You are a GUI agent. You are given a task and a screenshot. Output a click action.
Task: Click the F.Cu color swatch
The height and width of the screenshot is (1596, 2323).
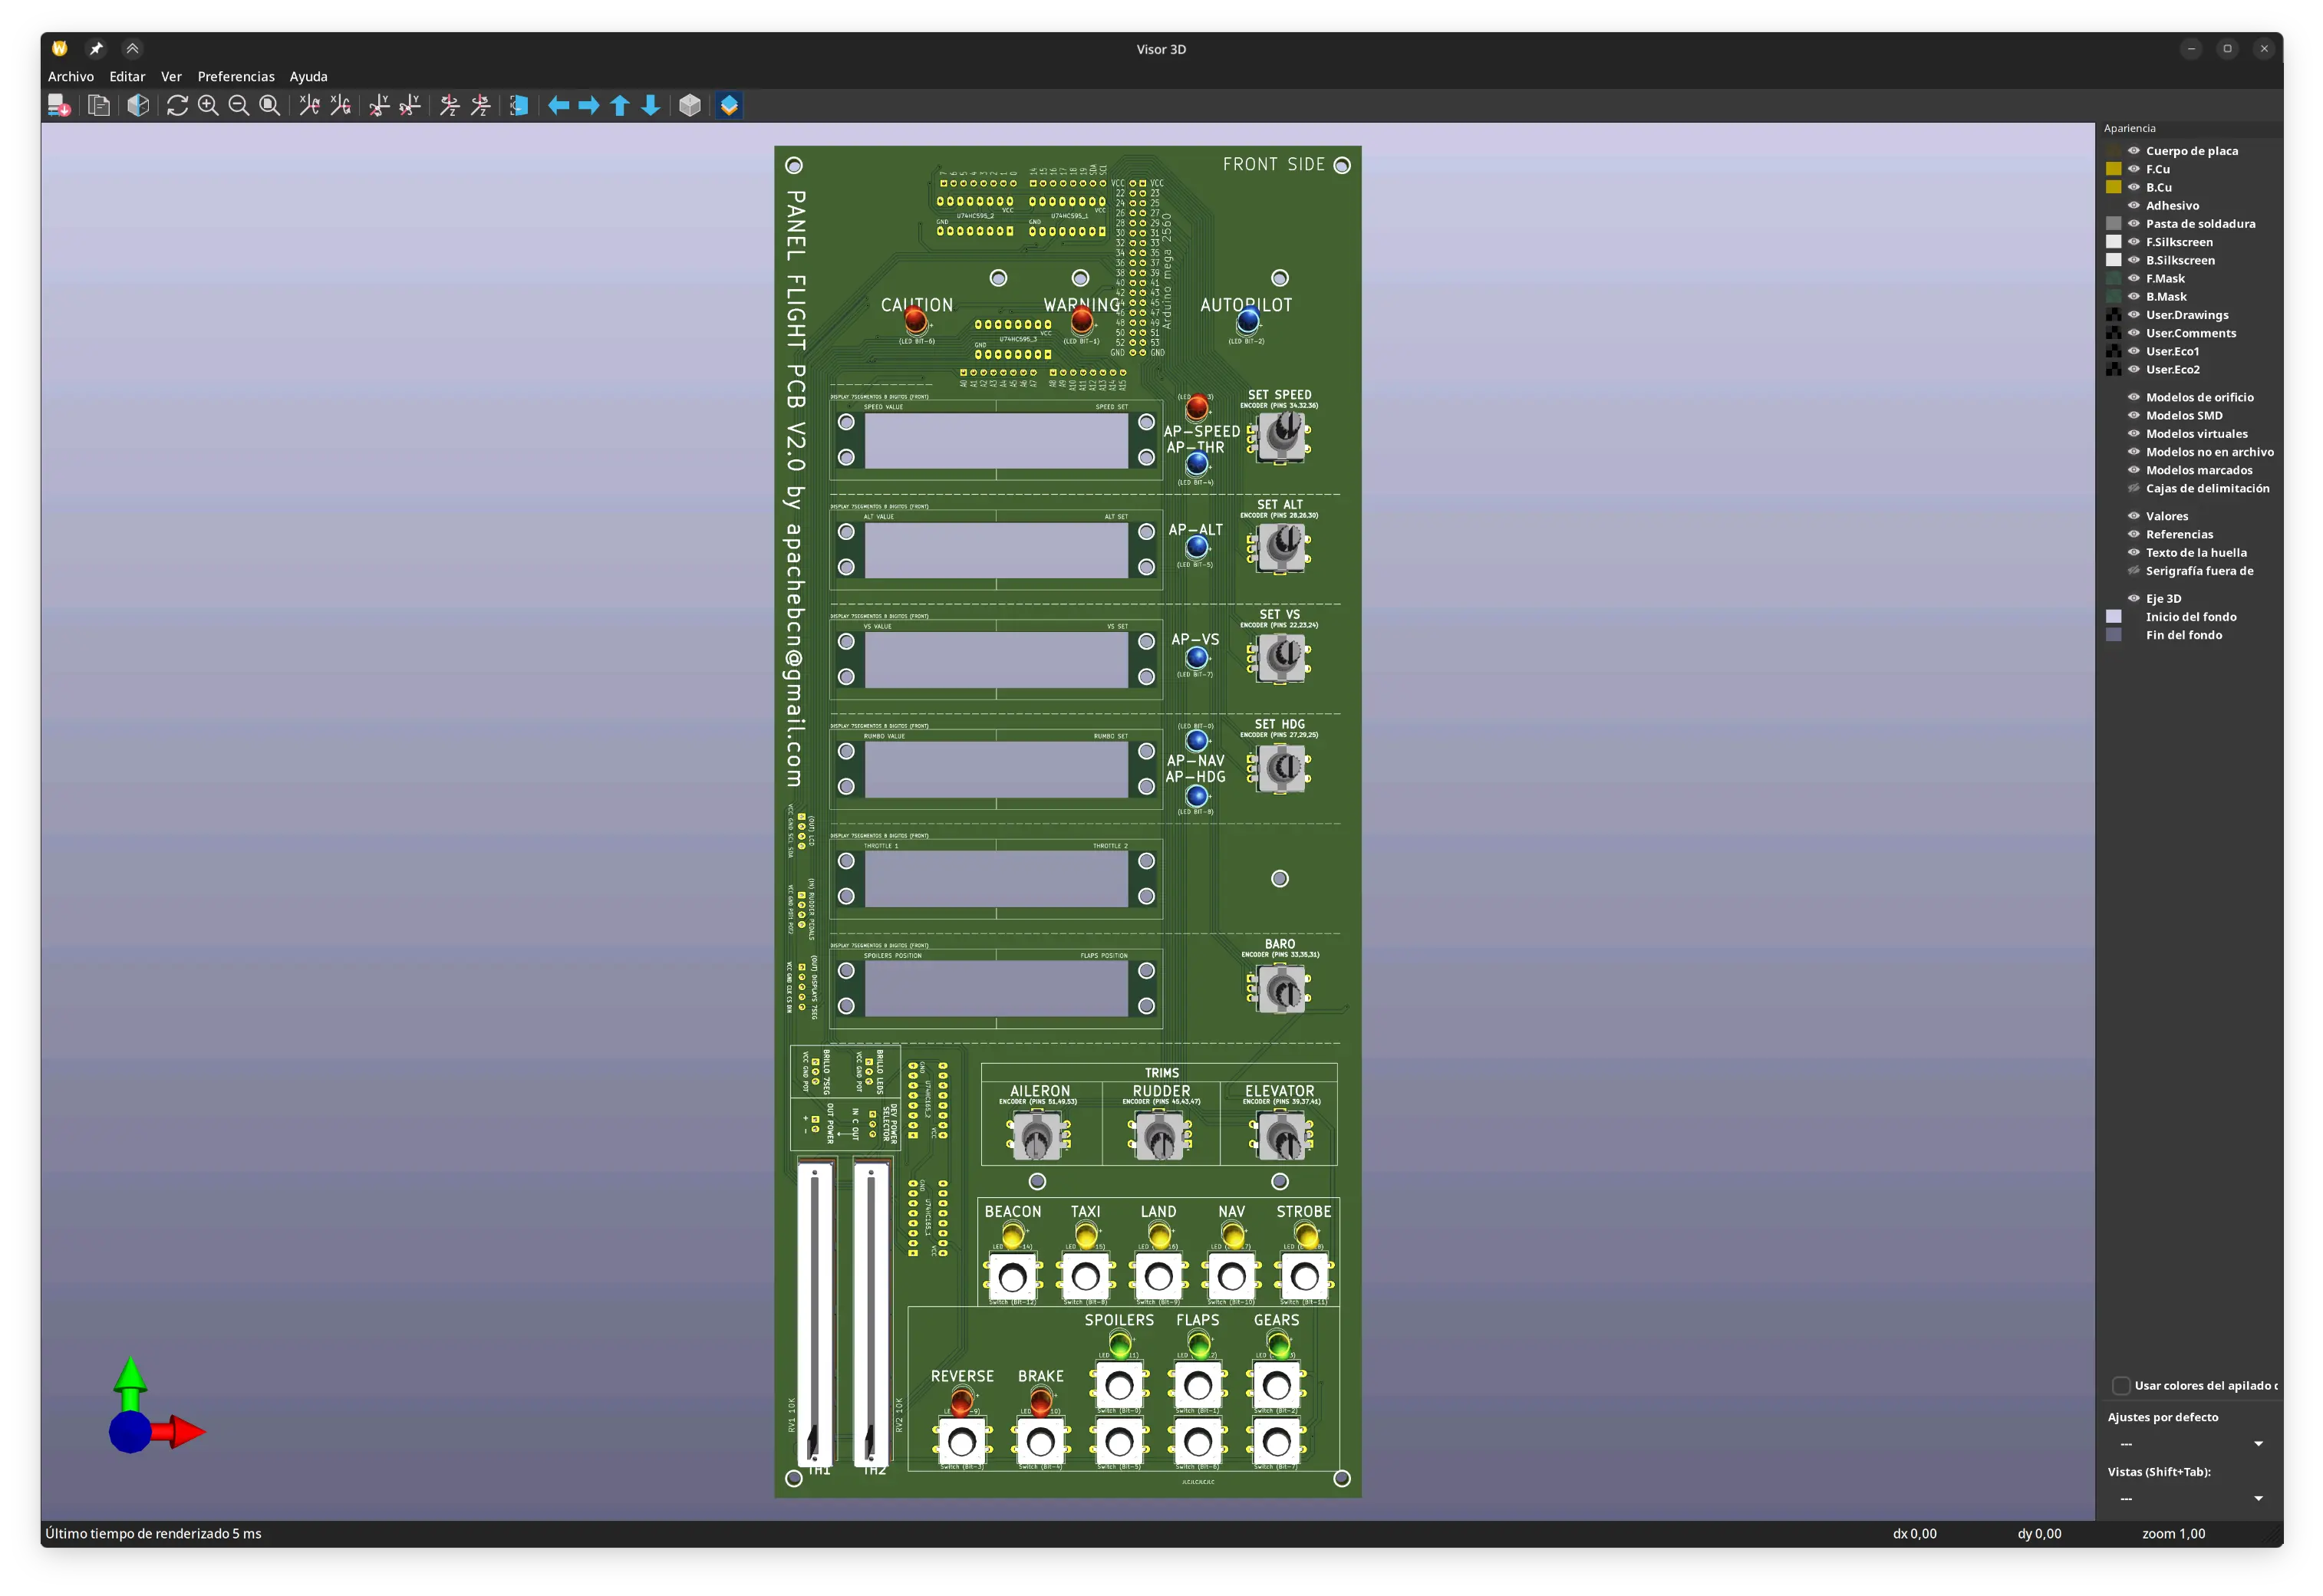click(x=2113, y=170)
